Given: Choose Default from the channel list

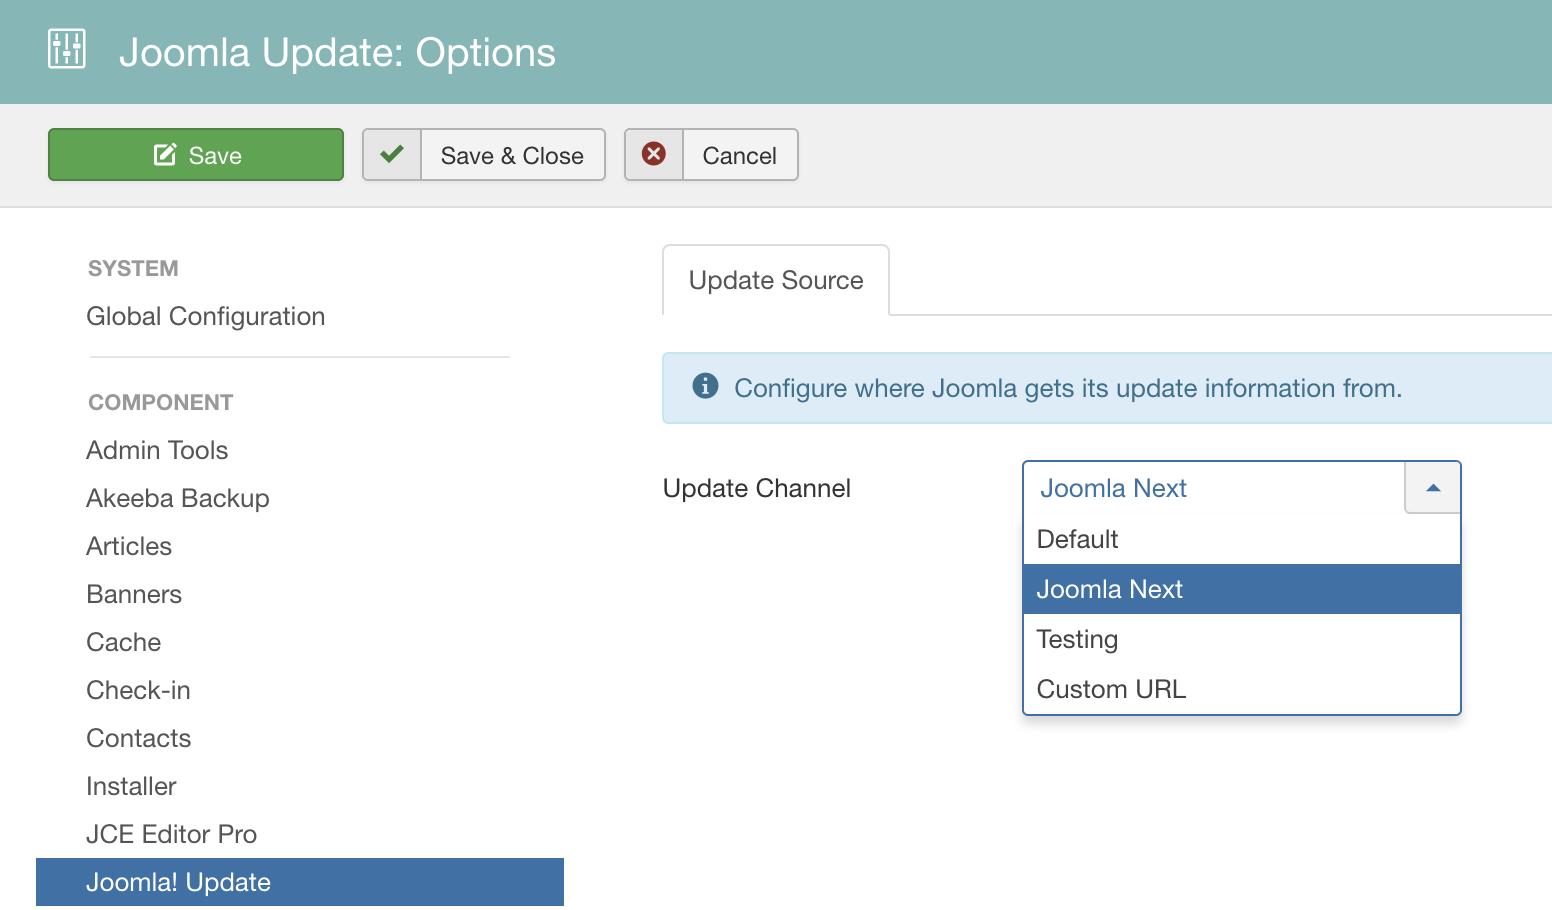Looking at the screenshot, I should 1242,539.
